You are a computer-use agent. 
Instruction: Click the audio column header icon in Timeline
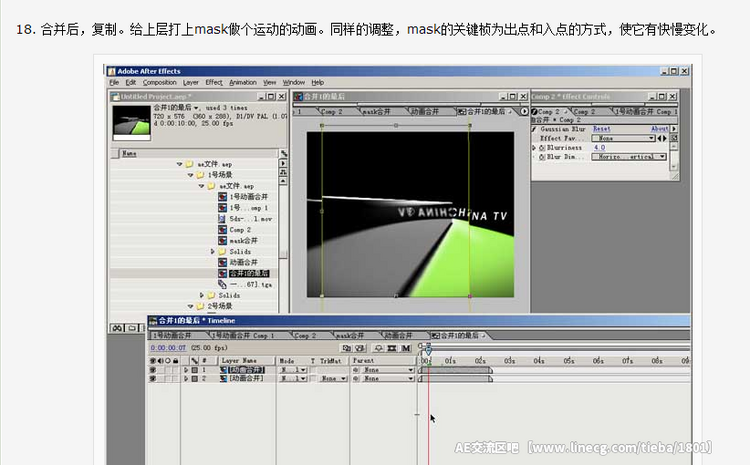160,361
